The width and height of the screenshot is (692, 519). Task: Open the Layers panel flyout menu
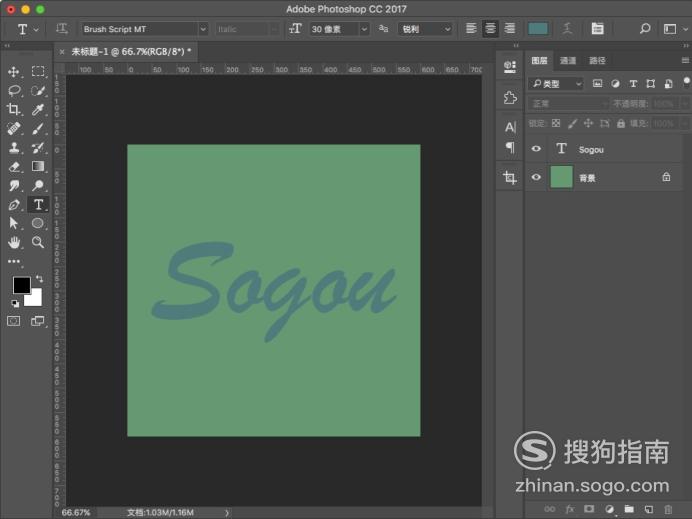point(685,60)
